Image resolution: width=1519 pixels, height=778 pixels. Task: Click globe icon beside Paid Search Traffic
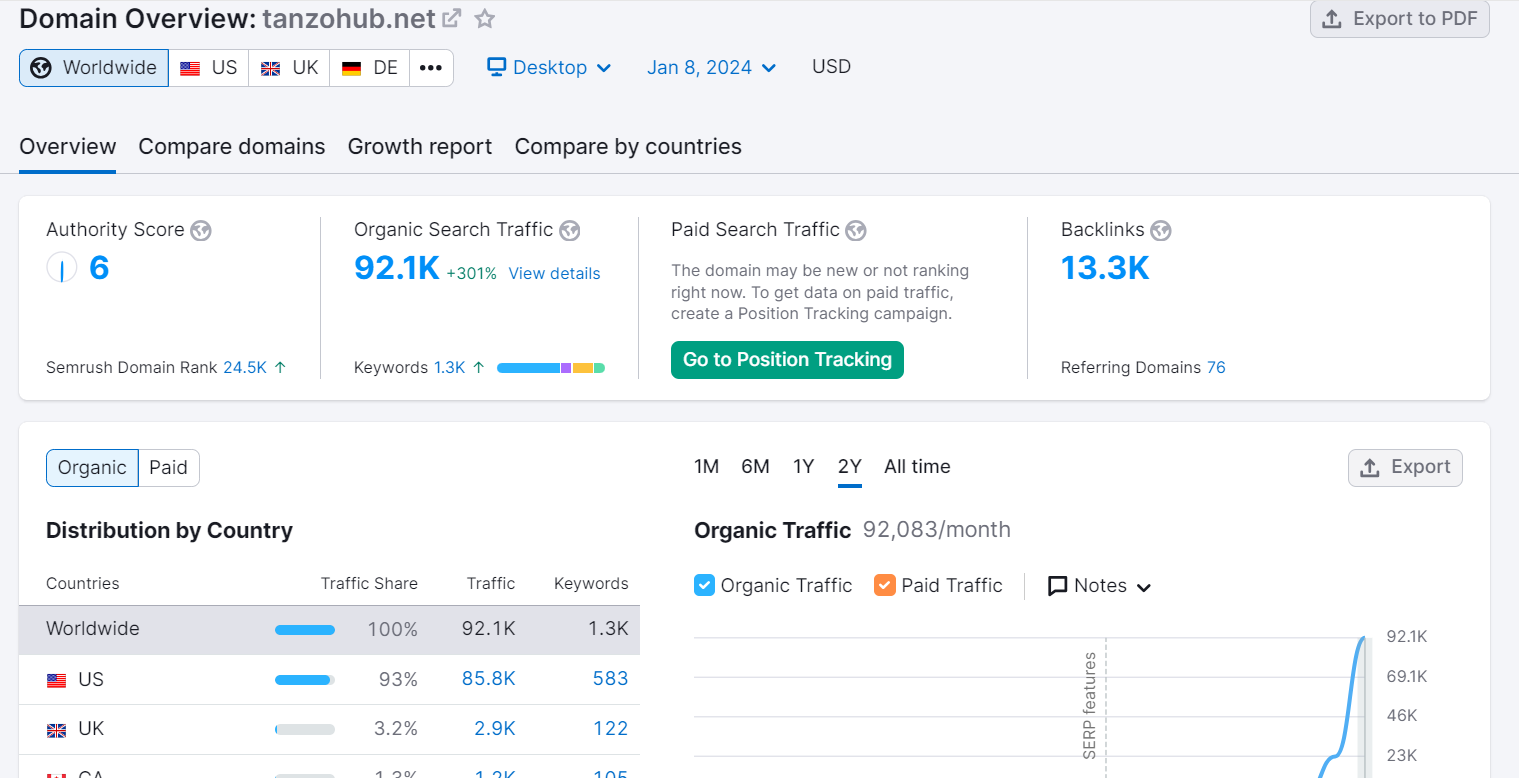pos(856,231)
